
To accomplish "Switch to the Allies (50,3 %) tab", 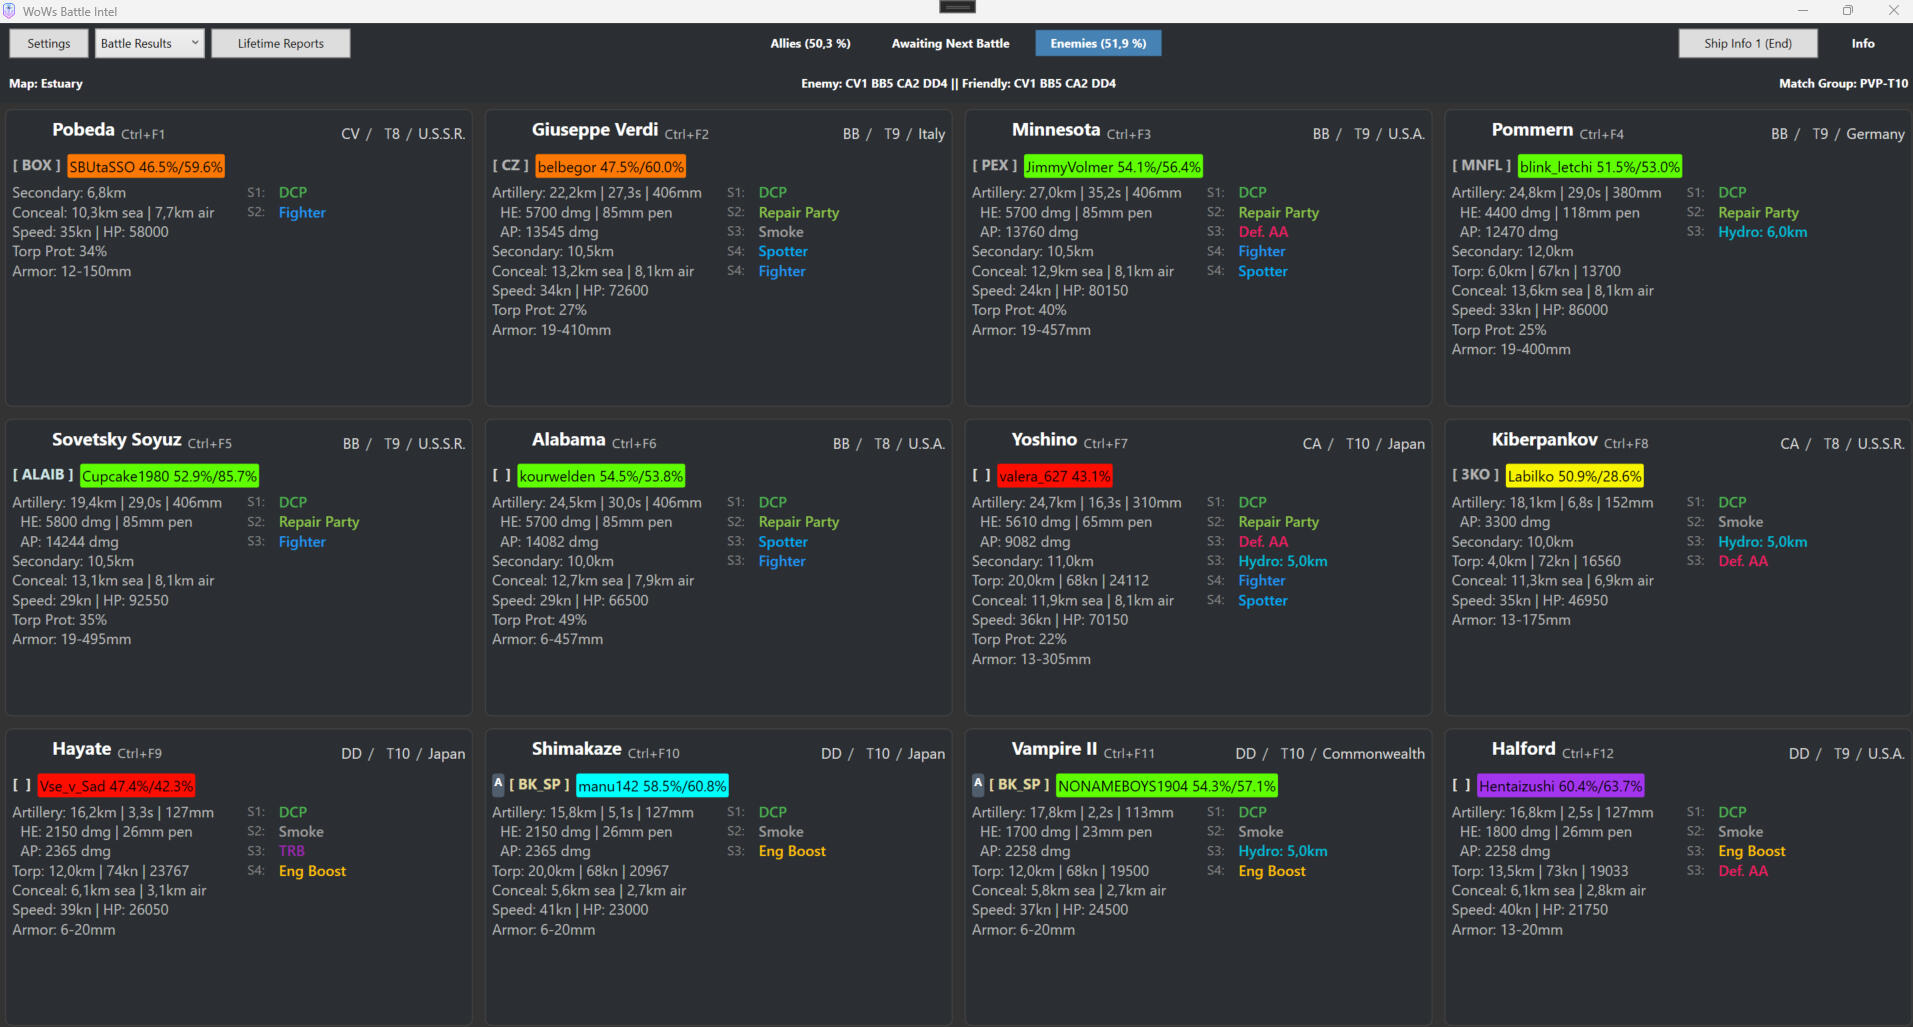I will click(810, 43).
